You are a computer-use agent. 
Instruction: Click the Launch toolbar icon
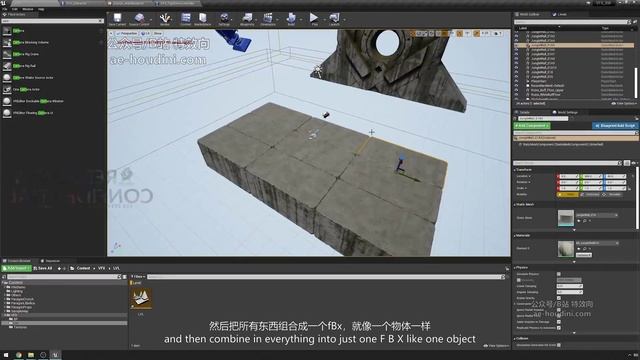point(334,19)
